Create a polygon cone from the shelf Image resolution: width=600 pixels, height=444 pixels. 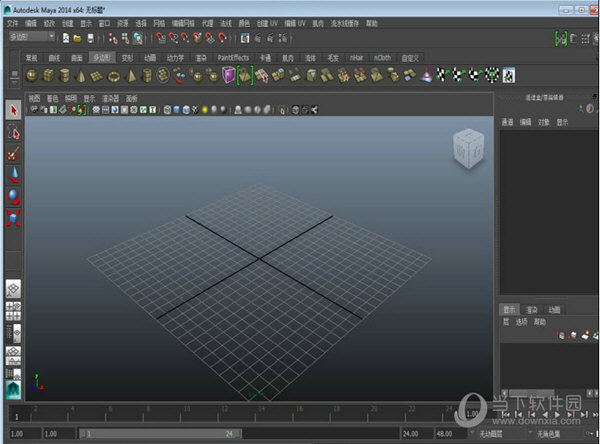point(80,75)
